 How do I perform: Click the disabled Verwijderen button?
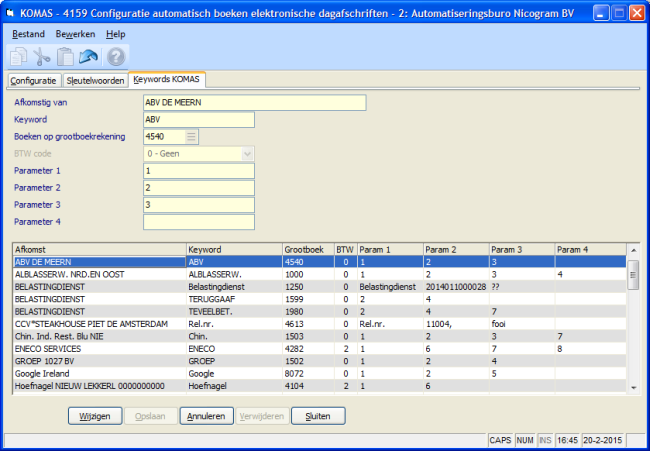[262, 416]
